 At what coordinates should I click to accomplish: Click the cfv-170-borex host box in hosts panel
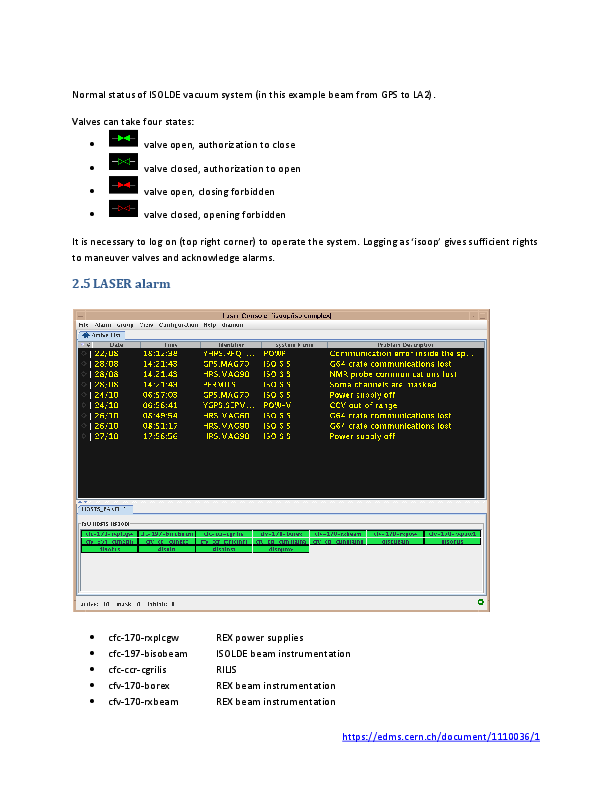[x=281, y=533]
